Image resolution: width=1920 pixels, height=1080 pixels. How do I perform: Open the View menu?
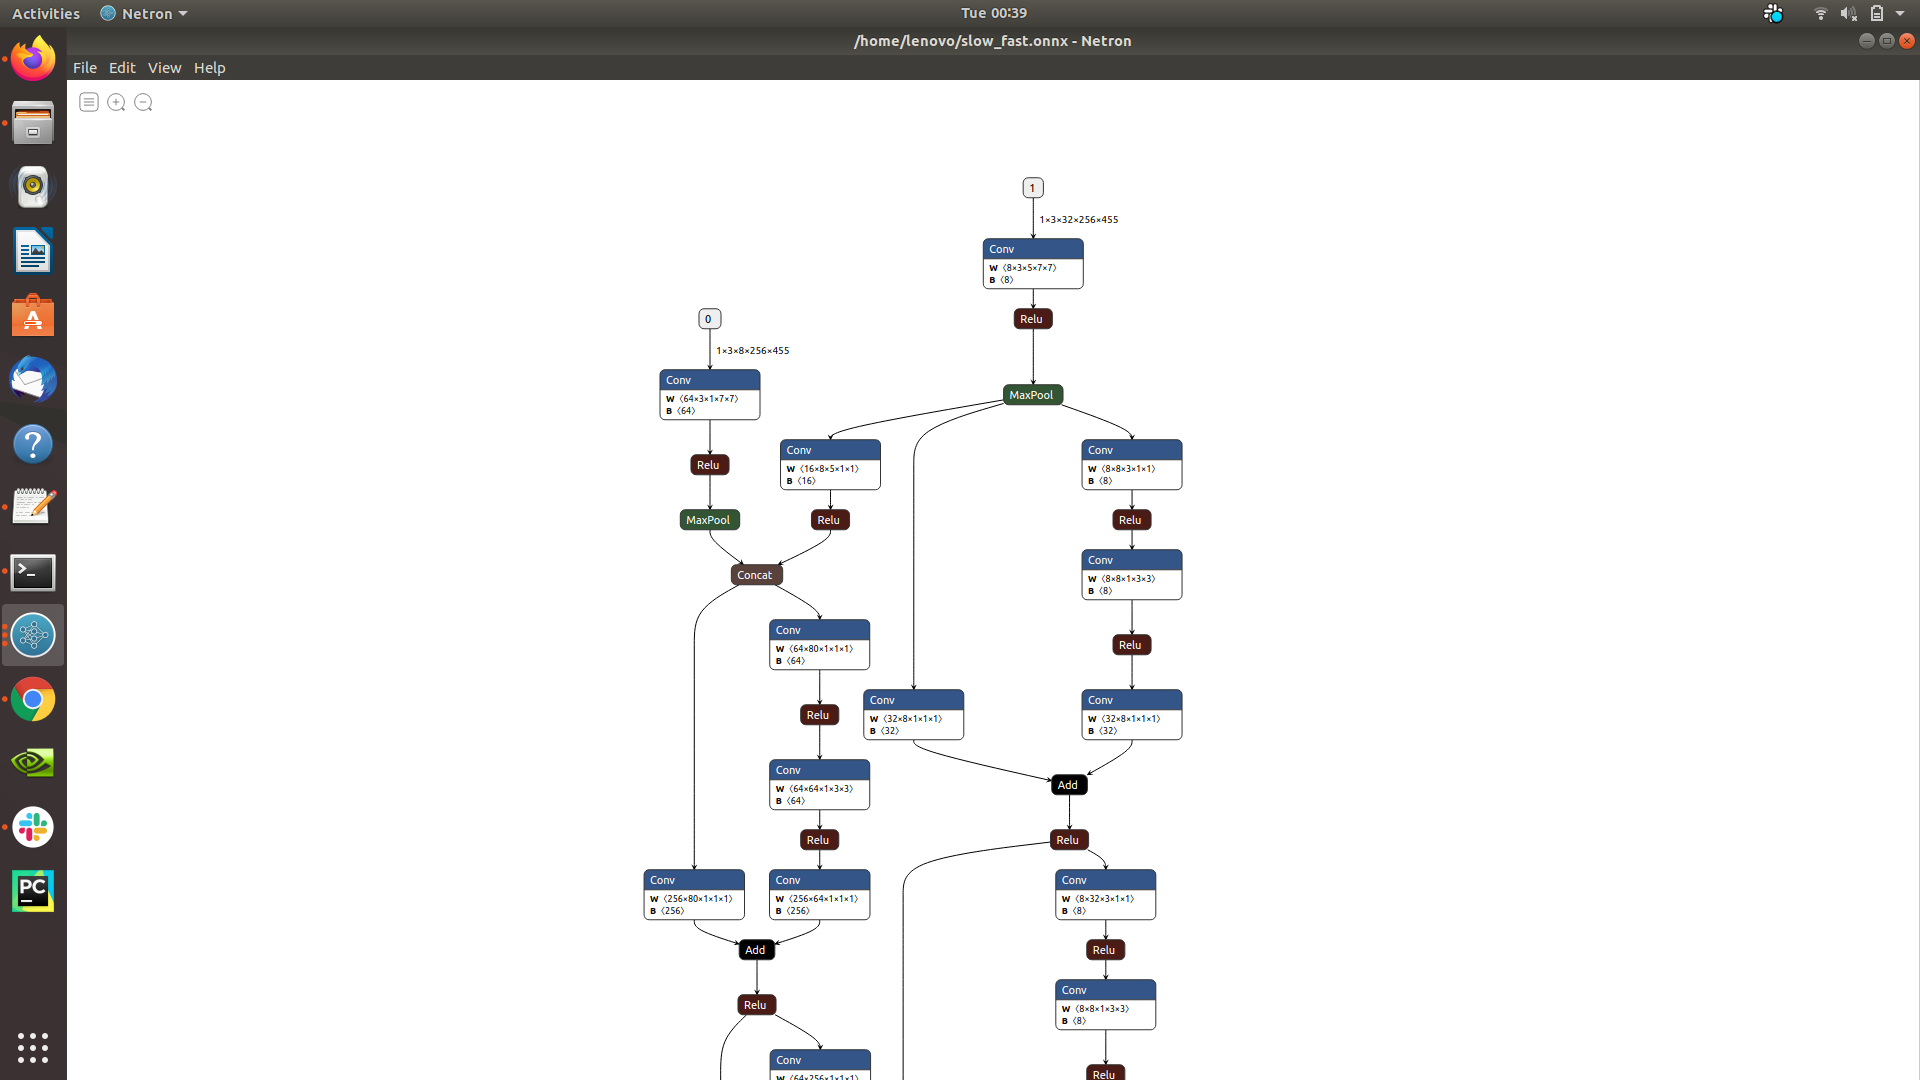[163, 67]
